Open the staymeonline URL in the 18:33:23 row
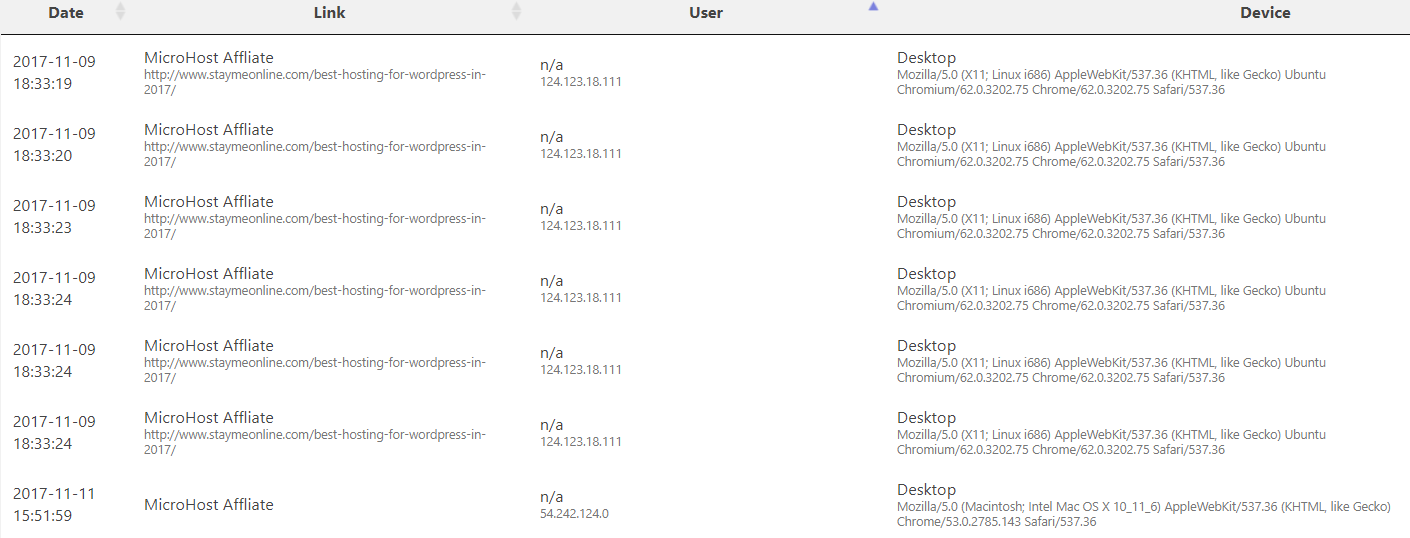Image resolution: width=1410 pixels, height=538 pixels. point(315,226)
